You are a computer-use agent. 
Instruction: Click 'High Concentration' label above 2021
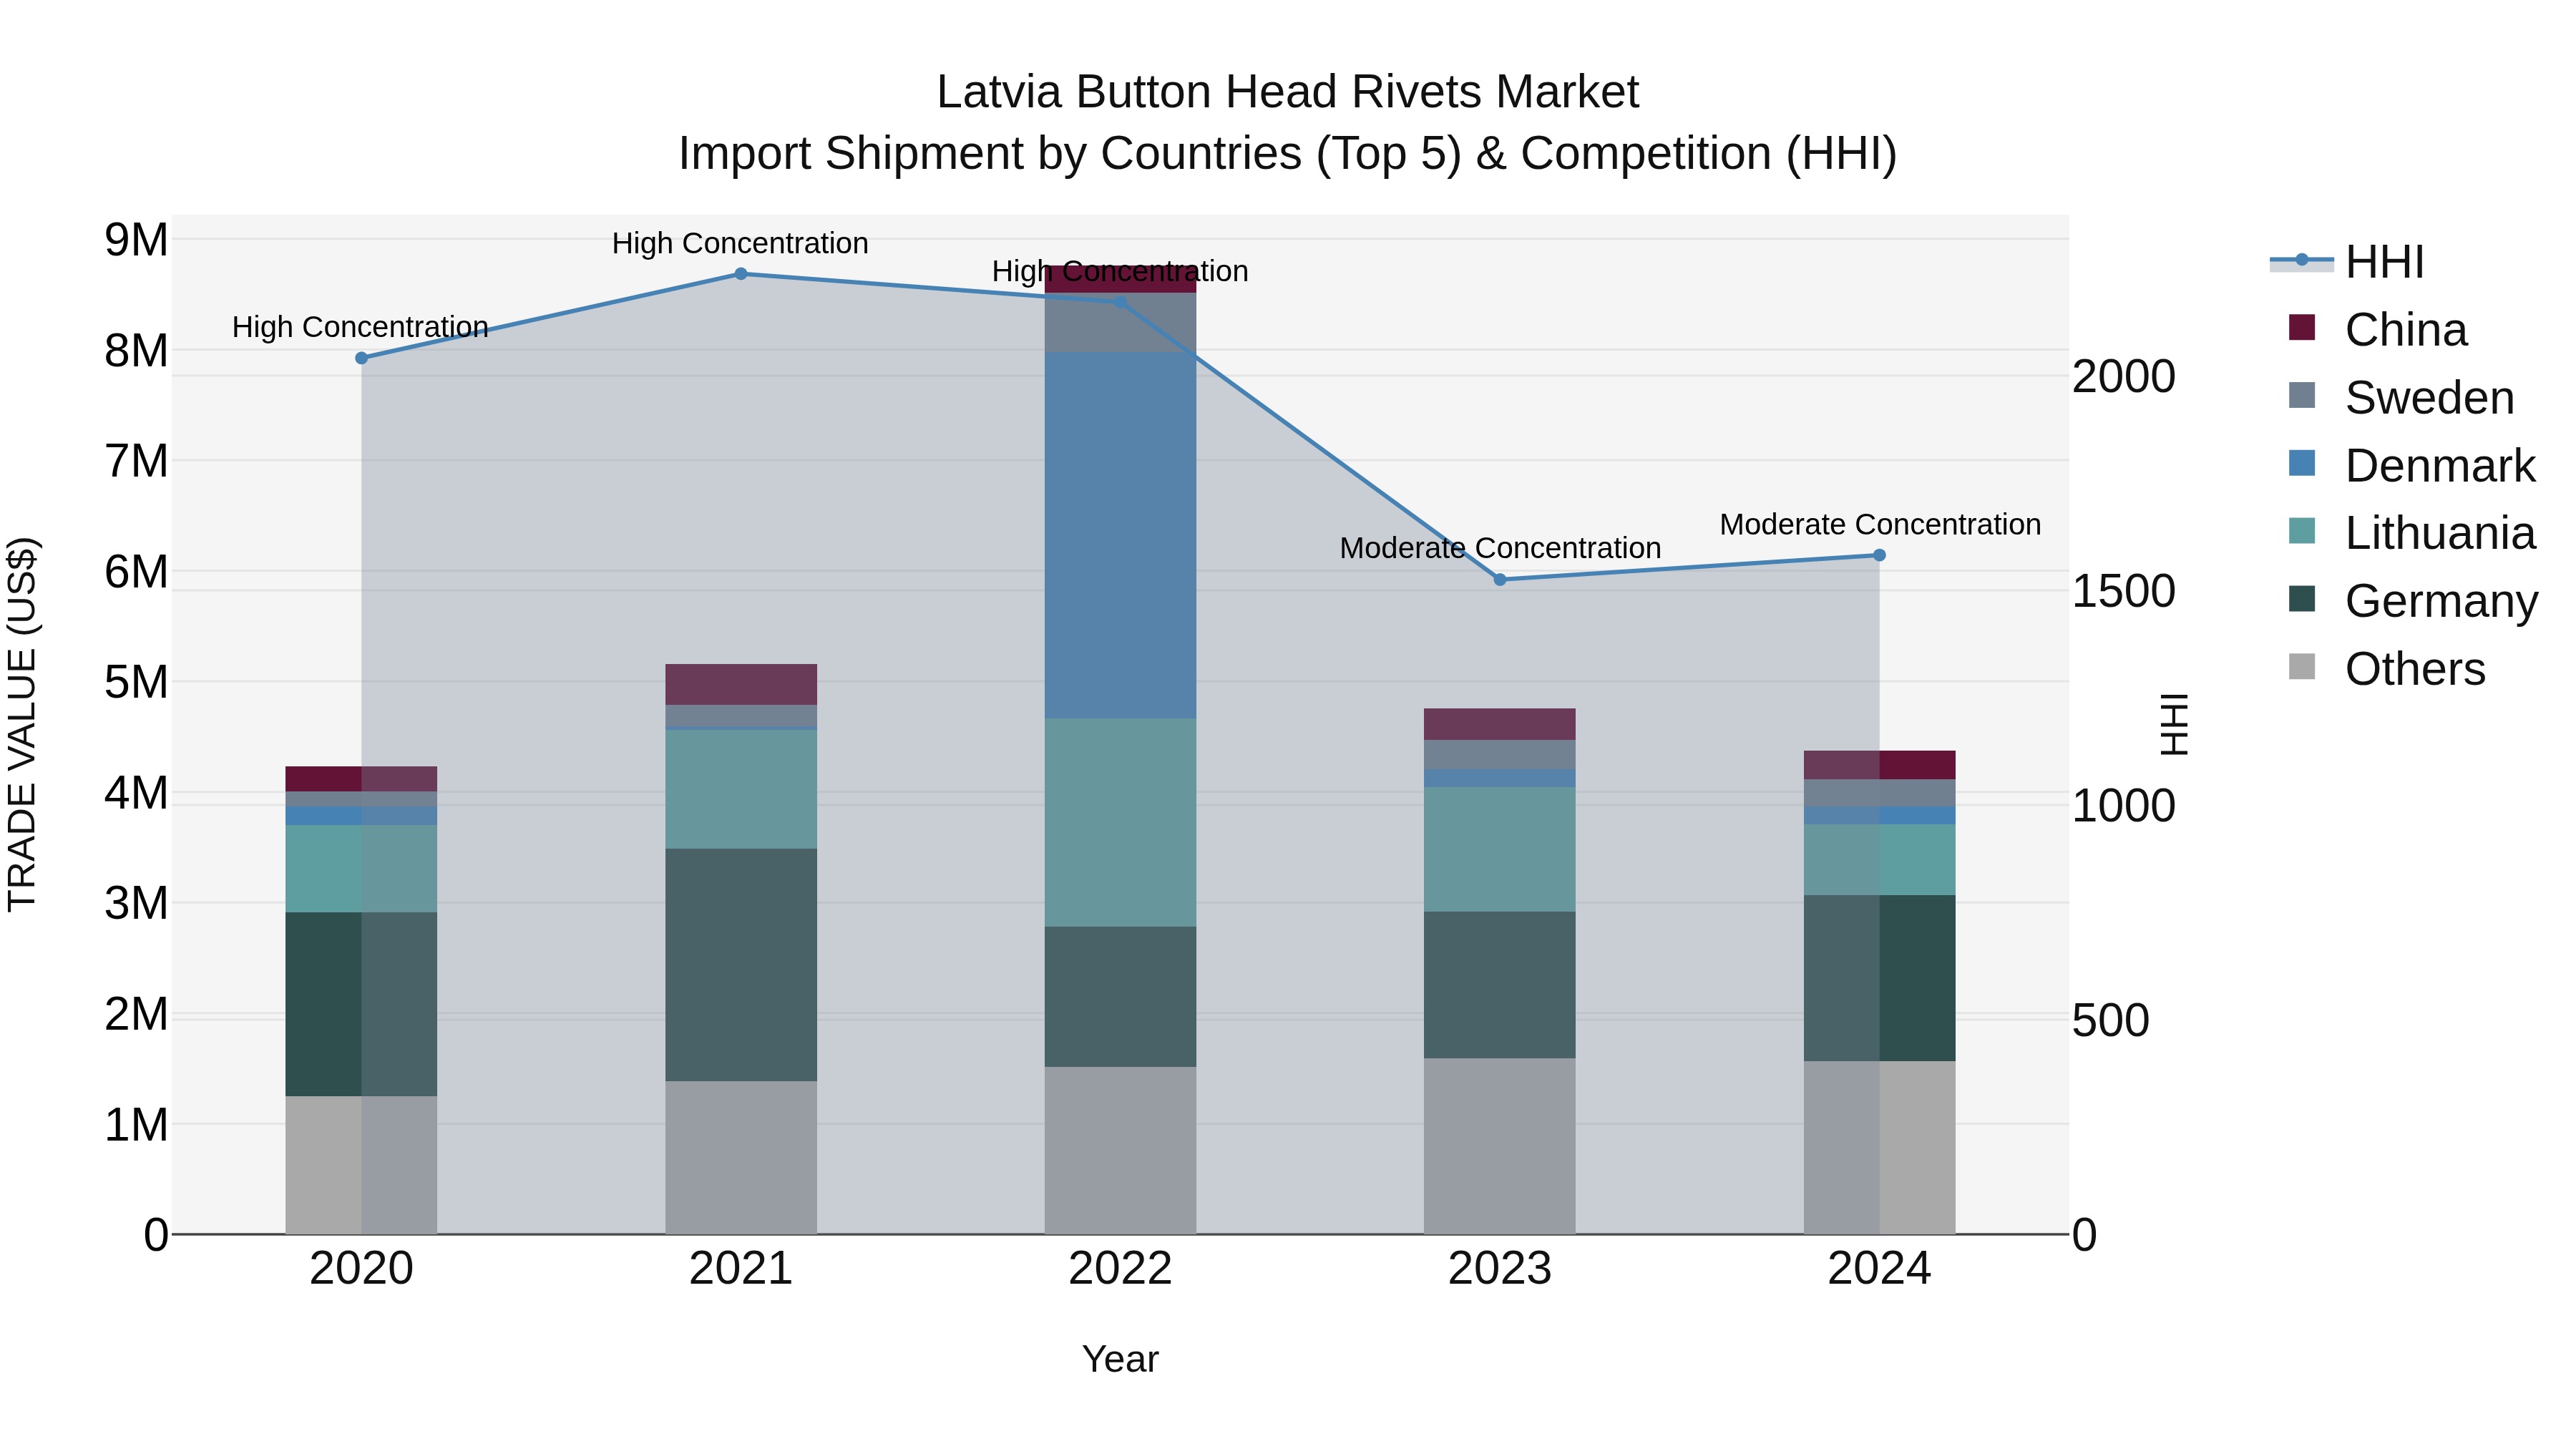click(740, 243)
